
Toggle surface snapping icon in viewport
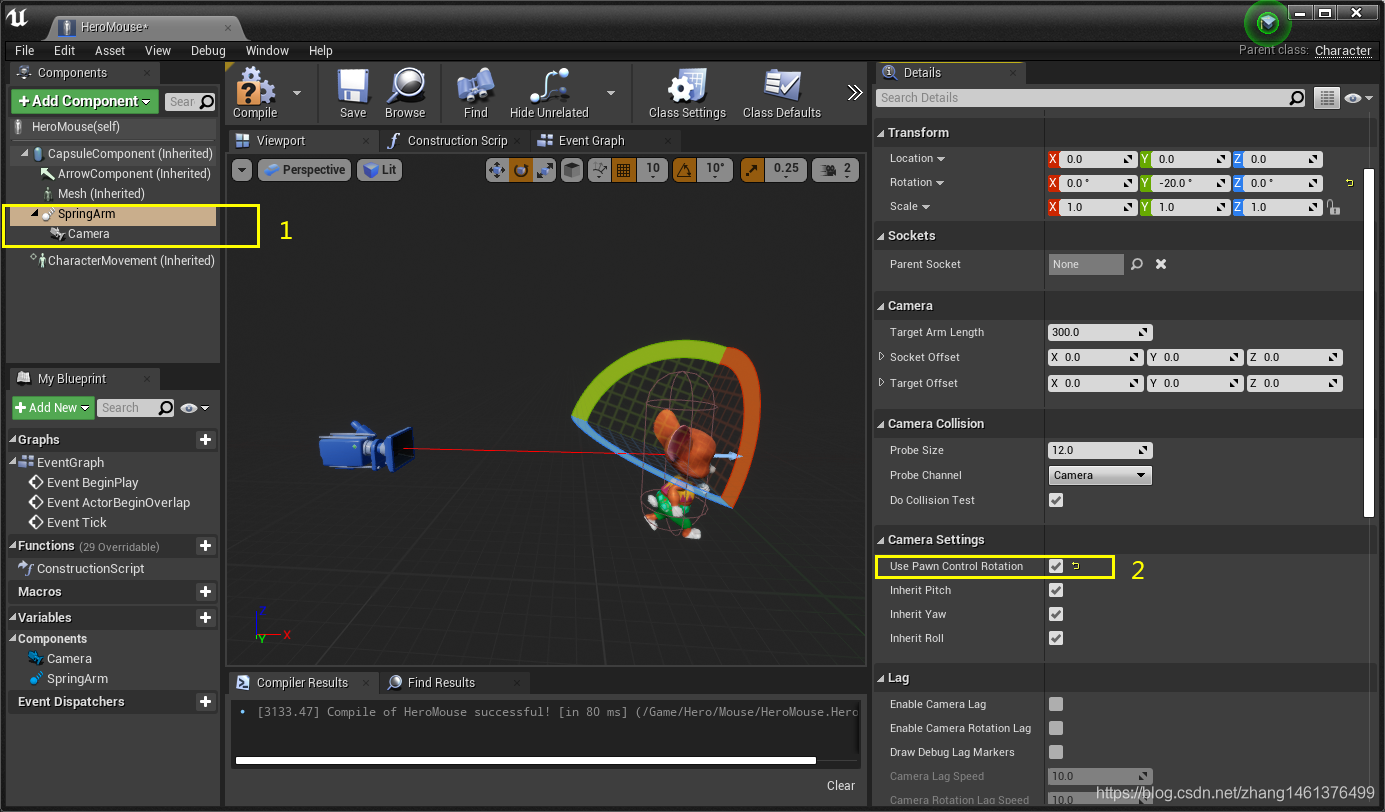tap(599, 170)
